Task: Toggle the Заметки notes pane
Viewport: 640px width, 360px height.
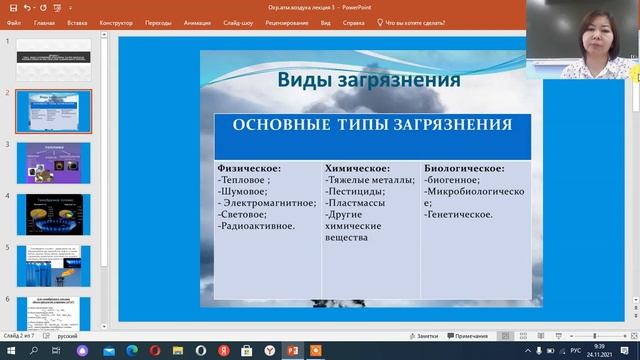Action: 424,336
